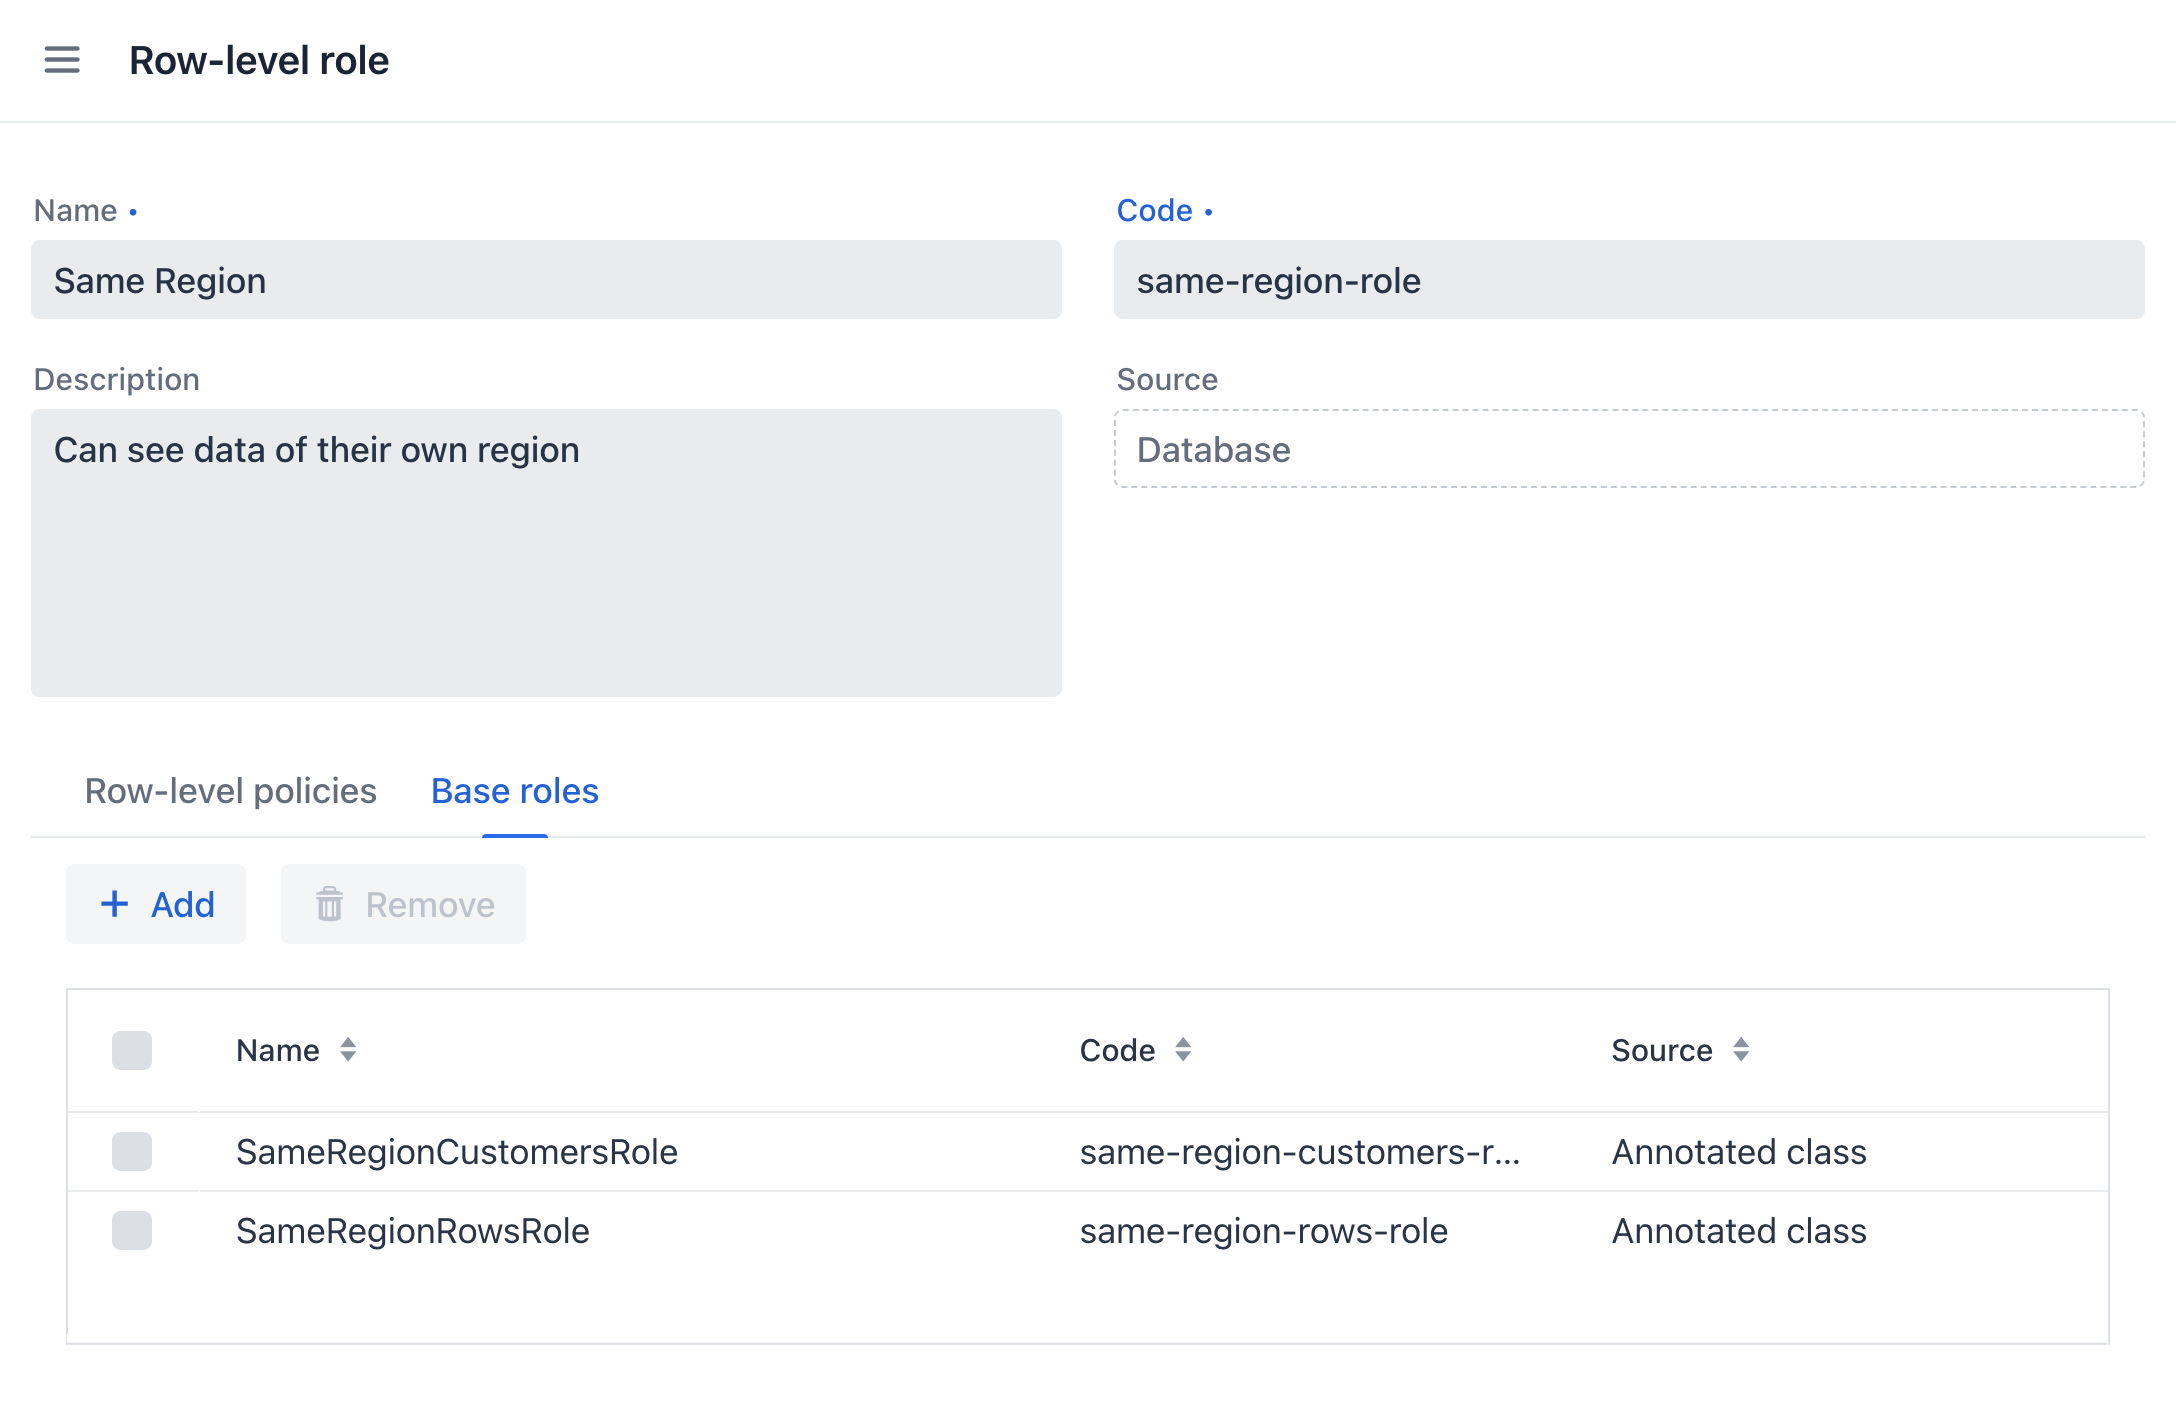The width and height of the screenshot is (2176, 1408).
Task: Sort table by Source column arrows
Action: pos(1741,1050)
